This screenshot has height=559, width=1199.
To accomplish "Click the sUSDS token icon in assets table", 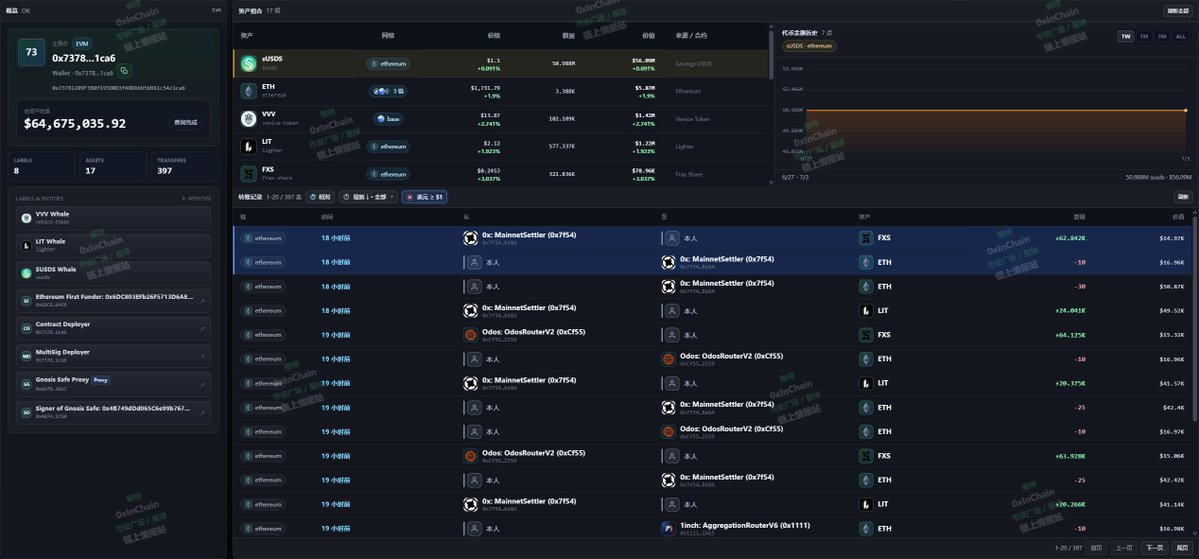I will click(x=249, y=63).
